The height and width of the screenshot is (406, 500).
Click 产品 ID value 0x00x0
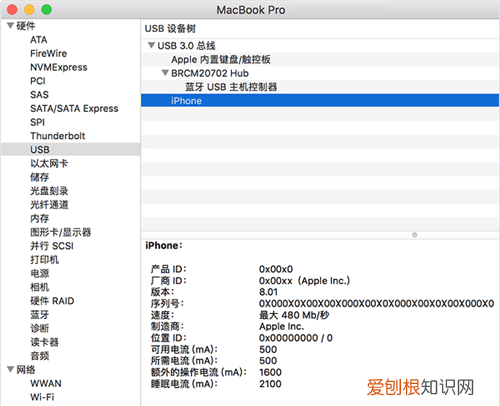(x=276, y=269)
